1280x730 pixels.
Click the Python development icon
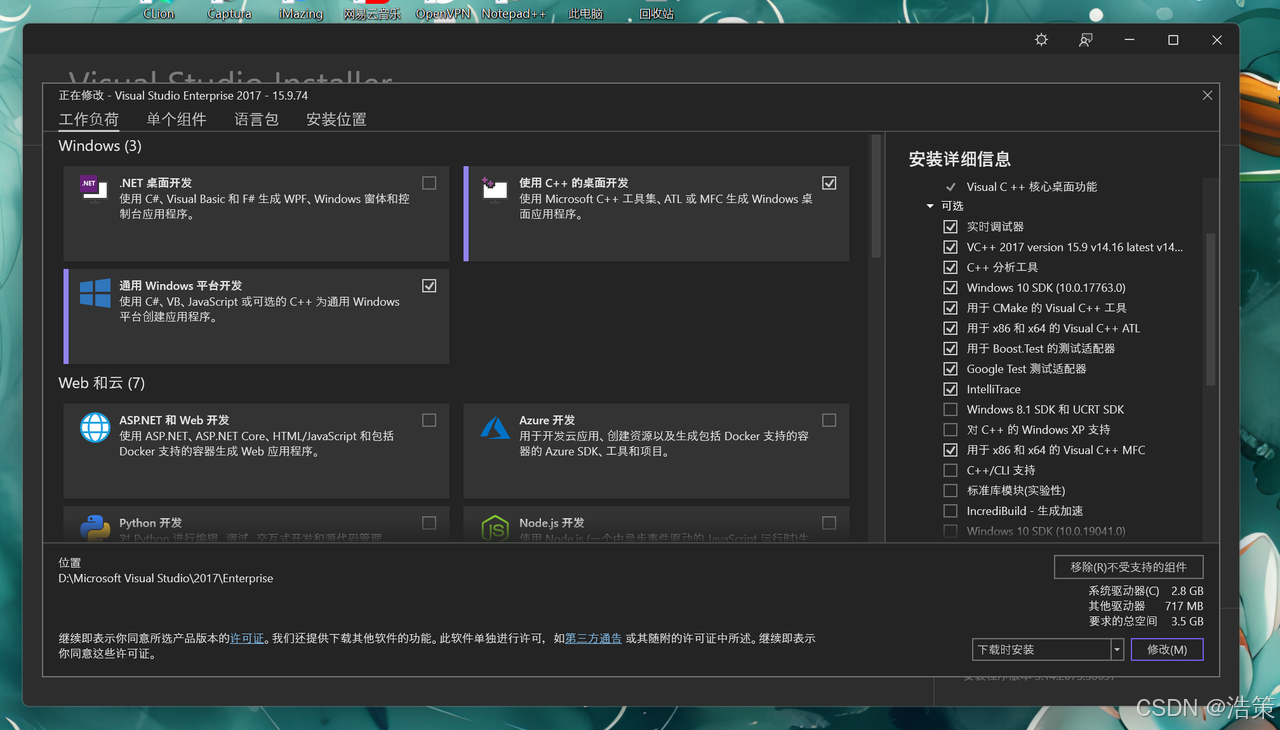95,528
